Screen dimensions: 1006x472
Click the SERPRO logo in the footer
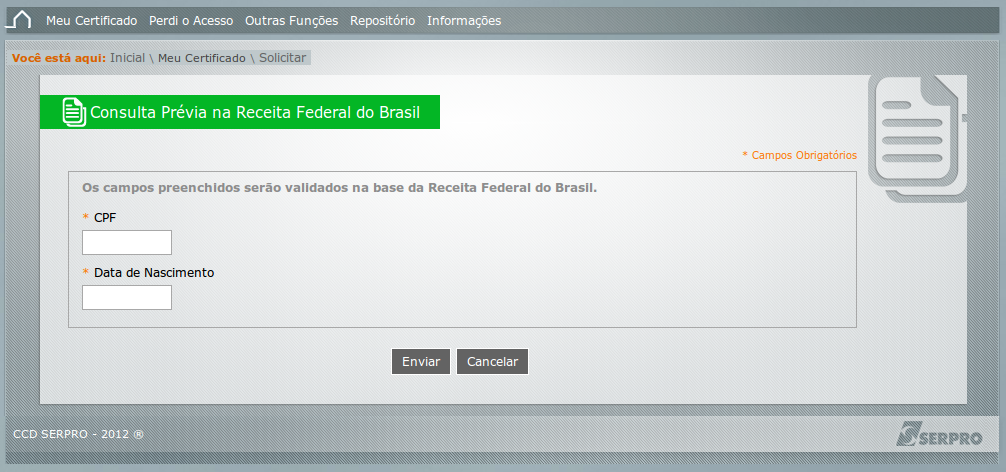click(x=939, y=434)
